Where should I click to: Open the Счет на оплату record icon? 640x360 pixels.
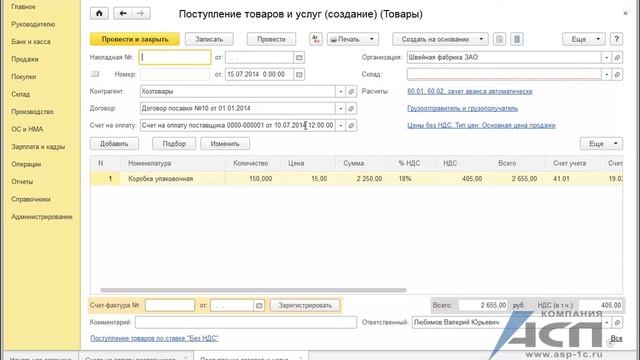coord(351,125)
